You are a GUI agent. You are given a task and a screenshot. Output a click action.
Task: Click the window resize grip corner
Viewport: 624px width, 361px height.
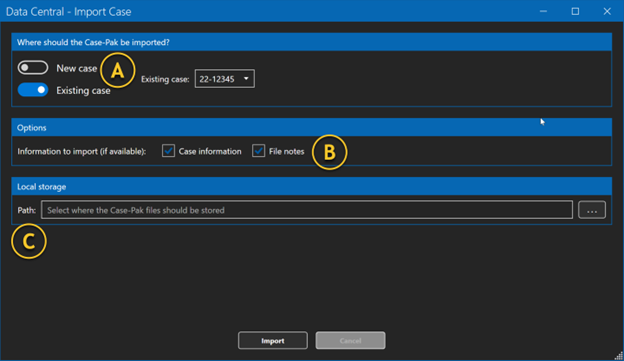tap(619, 356)
